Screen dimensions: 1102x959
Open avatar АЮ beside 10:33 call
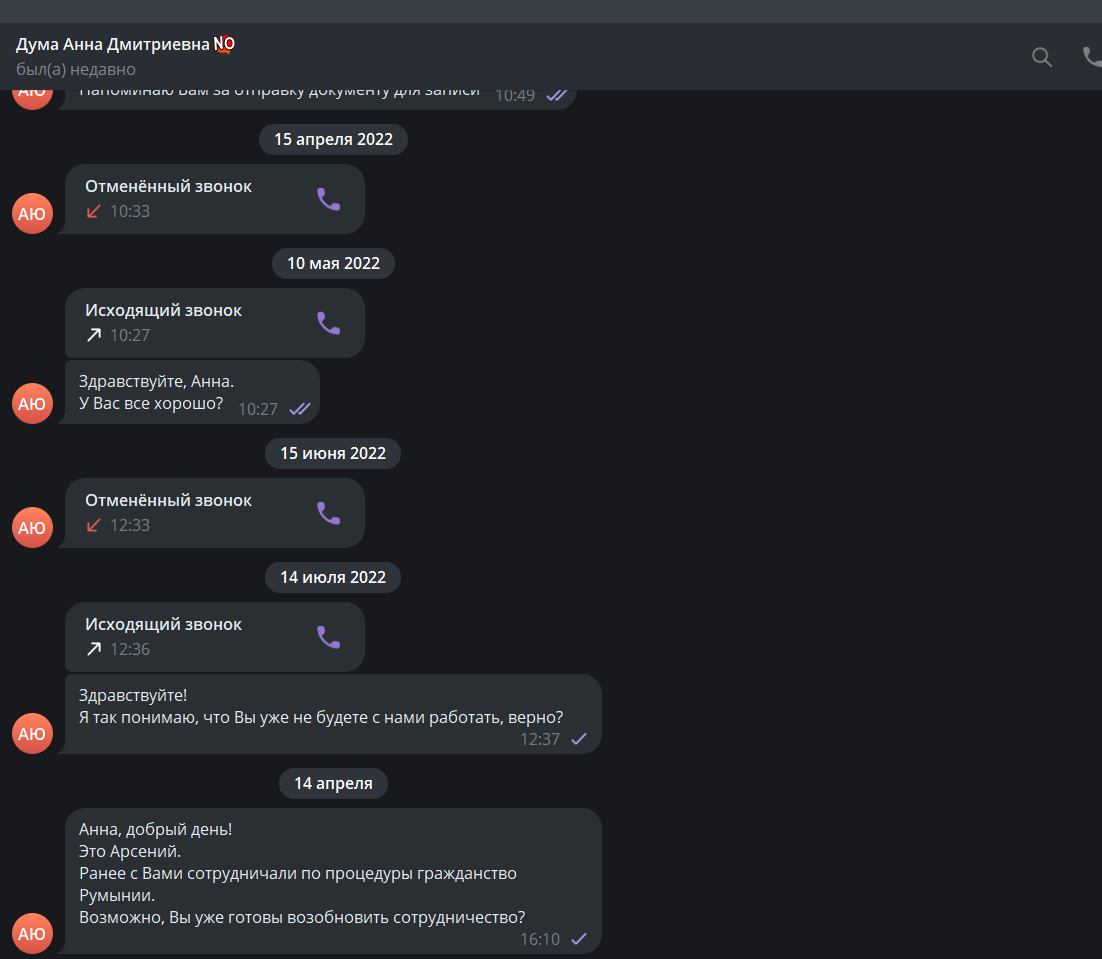(x=32, y=214)
